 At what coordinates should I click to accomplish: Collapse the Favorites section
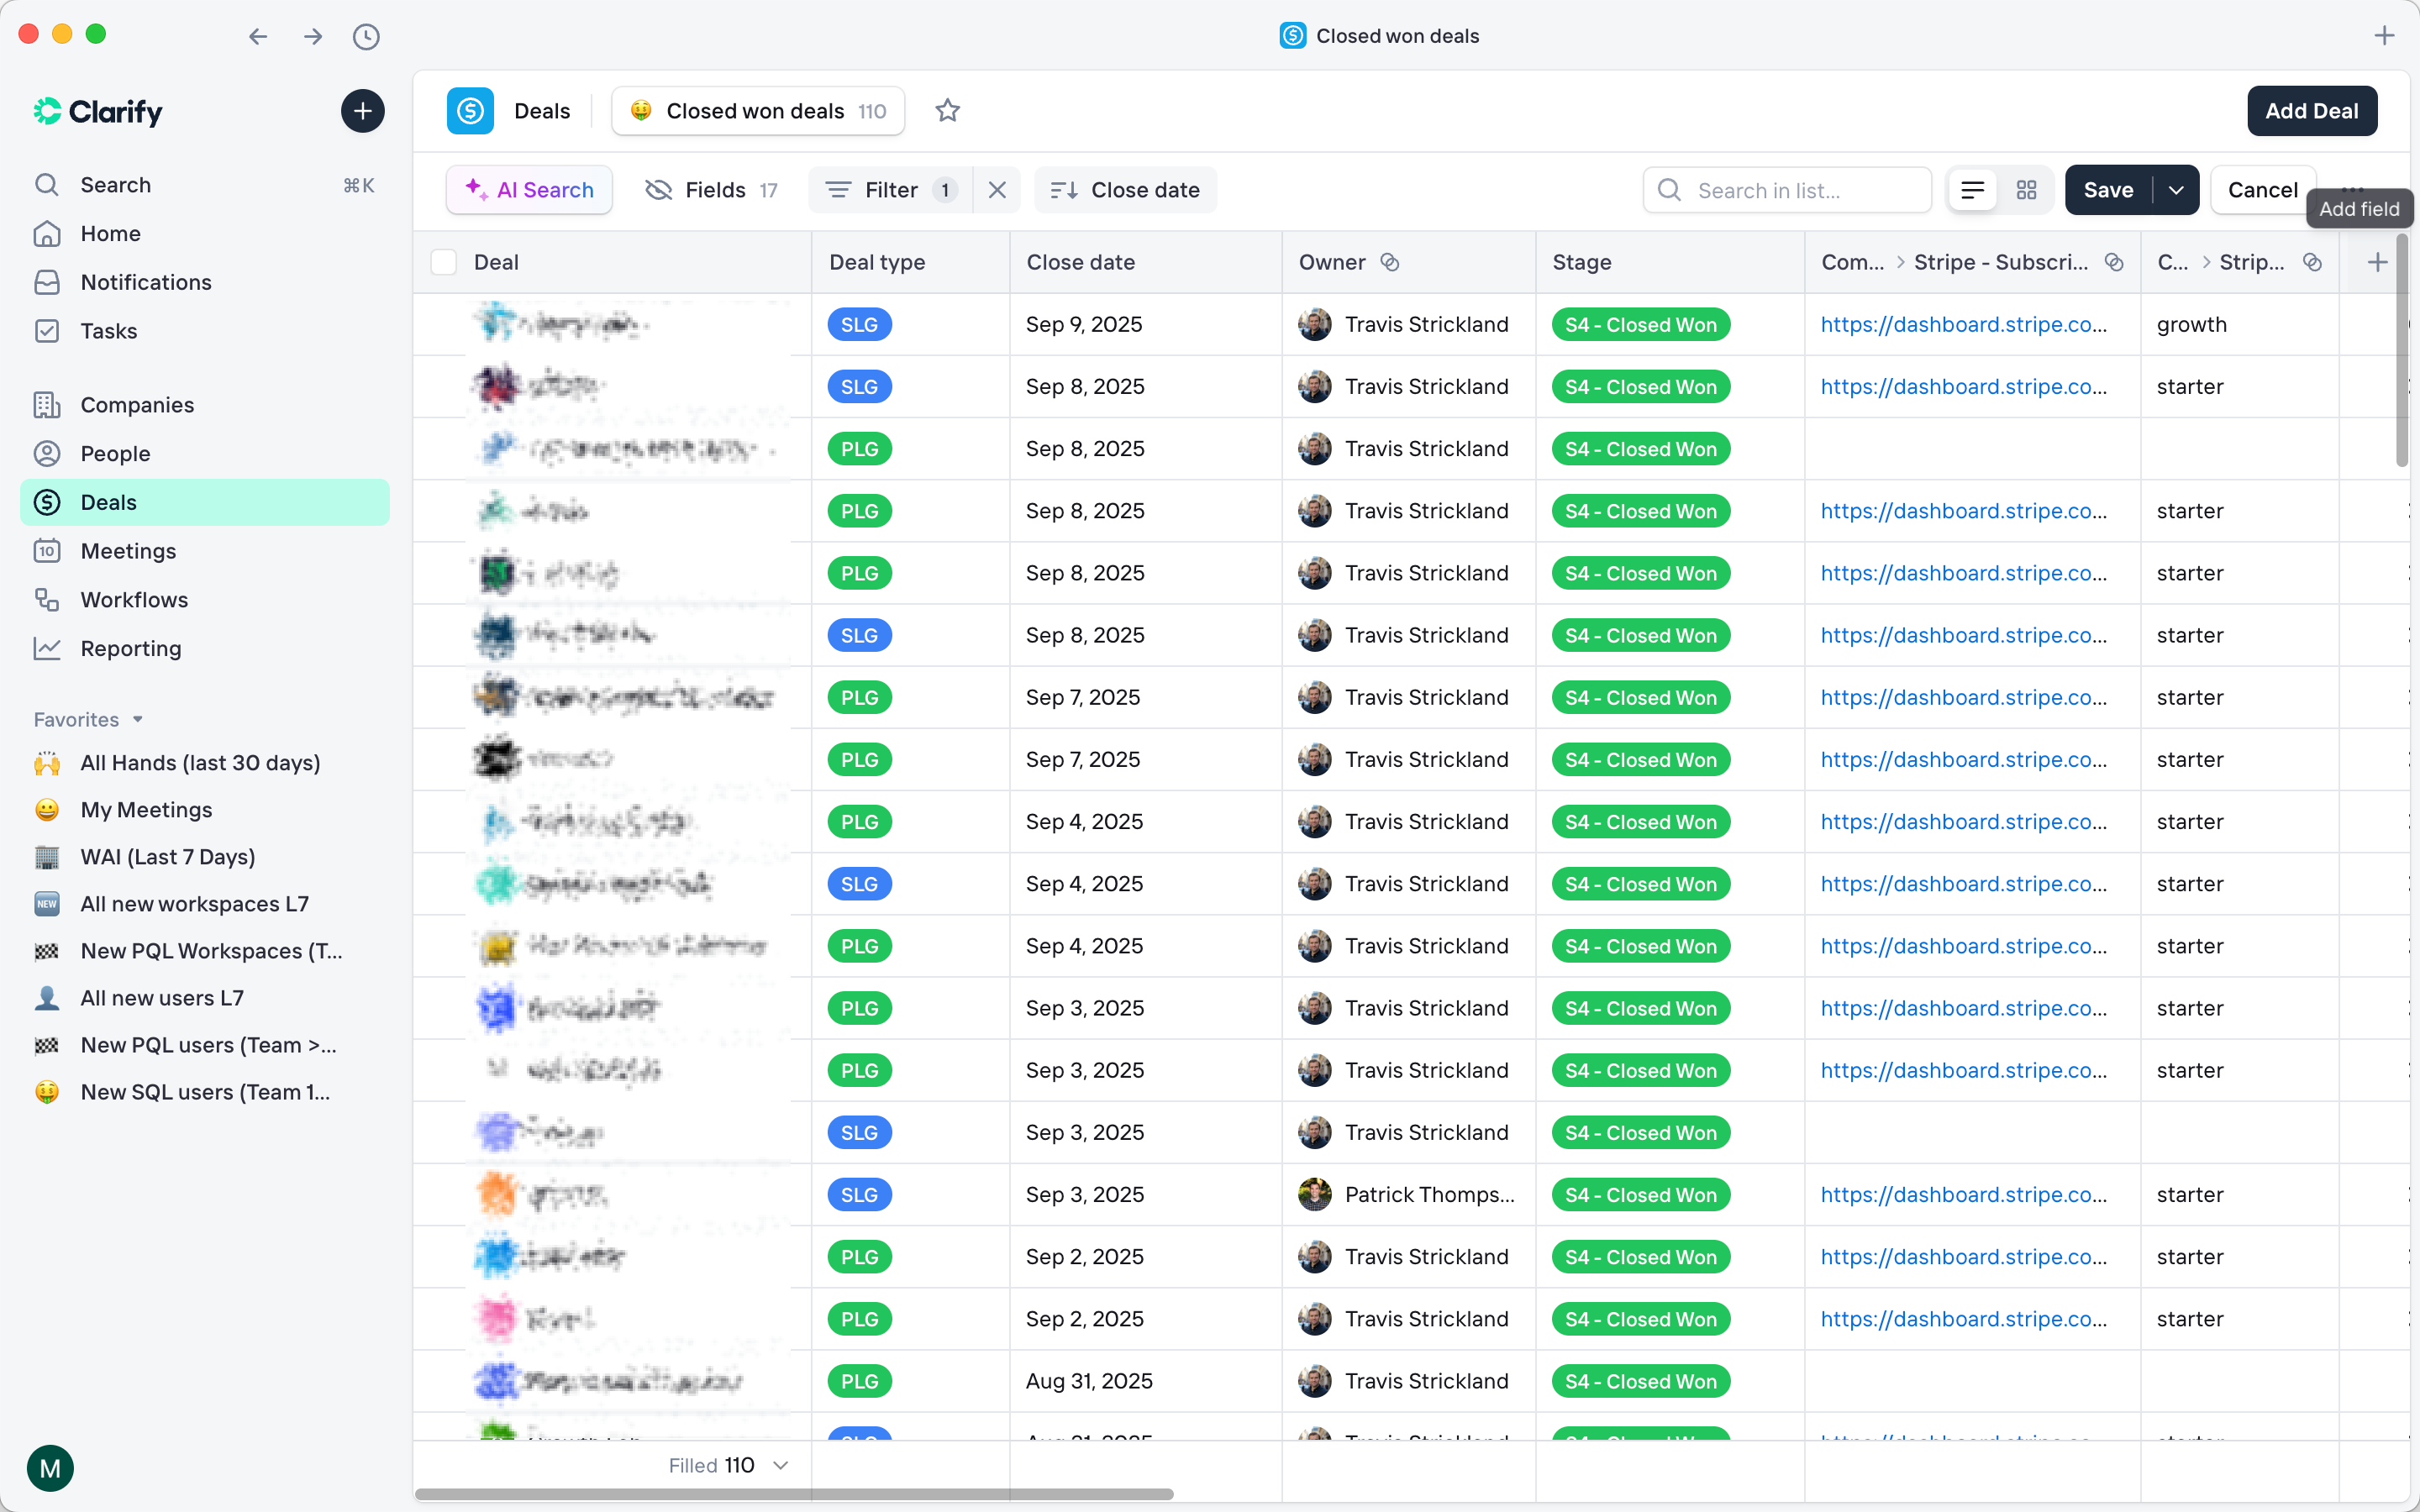89,719
